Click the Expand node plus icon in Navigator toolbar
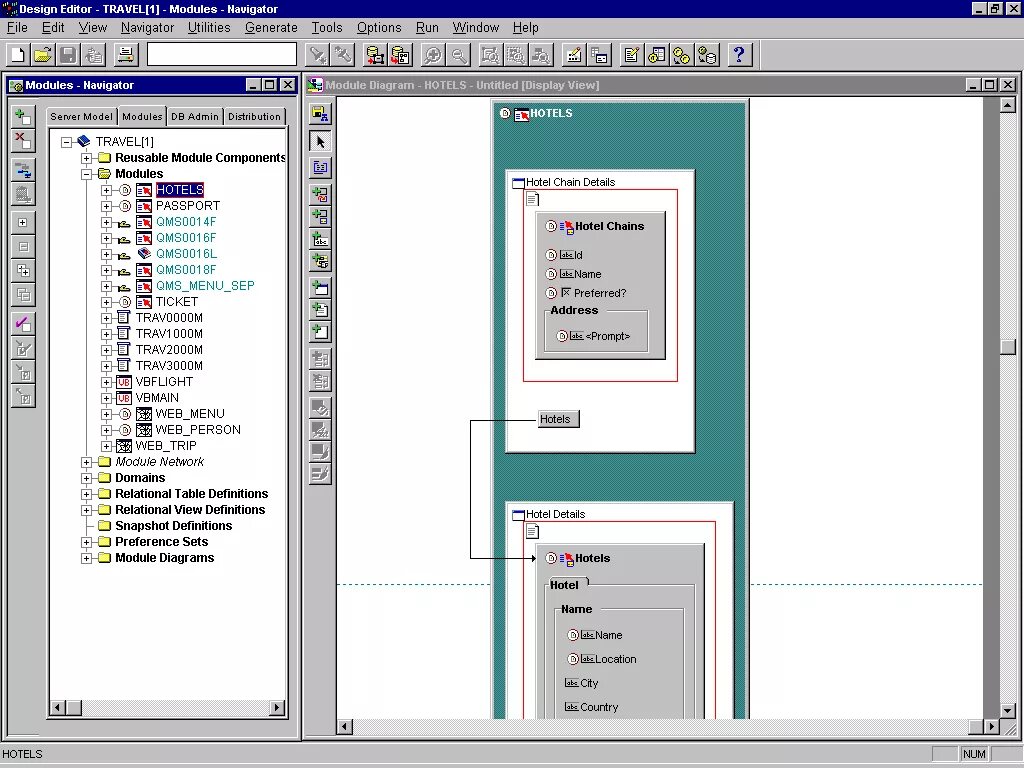Viewport: 1024px width, 768px height. 23,223
